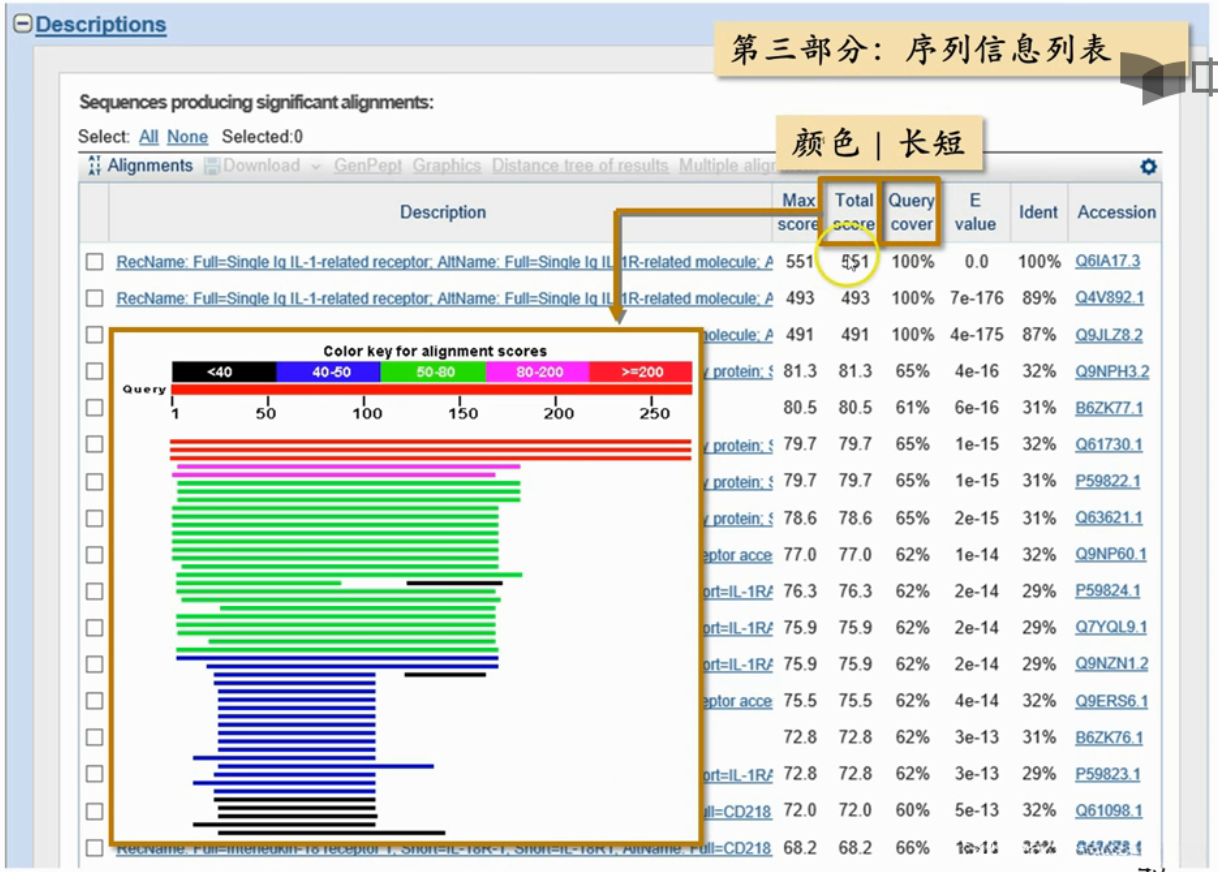Click the blue 40-50 color key swatch
The height and width of the screenshot is (872, 1218).
328,372
